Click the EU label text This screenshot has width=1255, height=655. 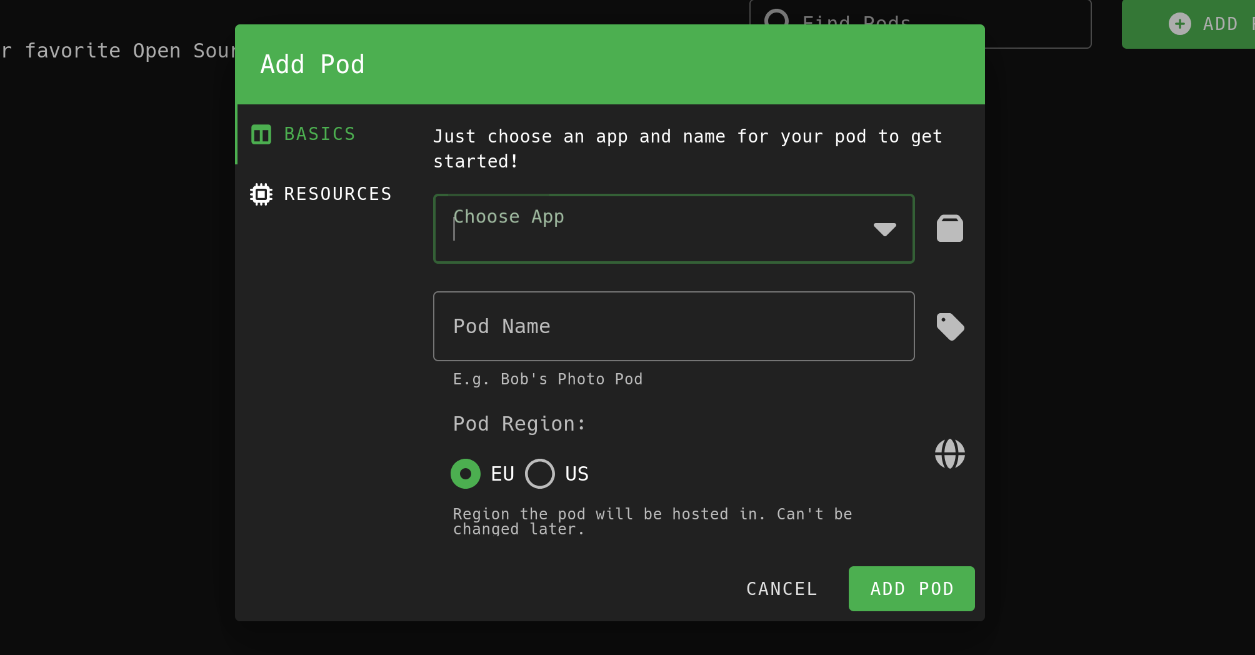tap(502, 474)
